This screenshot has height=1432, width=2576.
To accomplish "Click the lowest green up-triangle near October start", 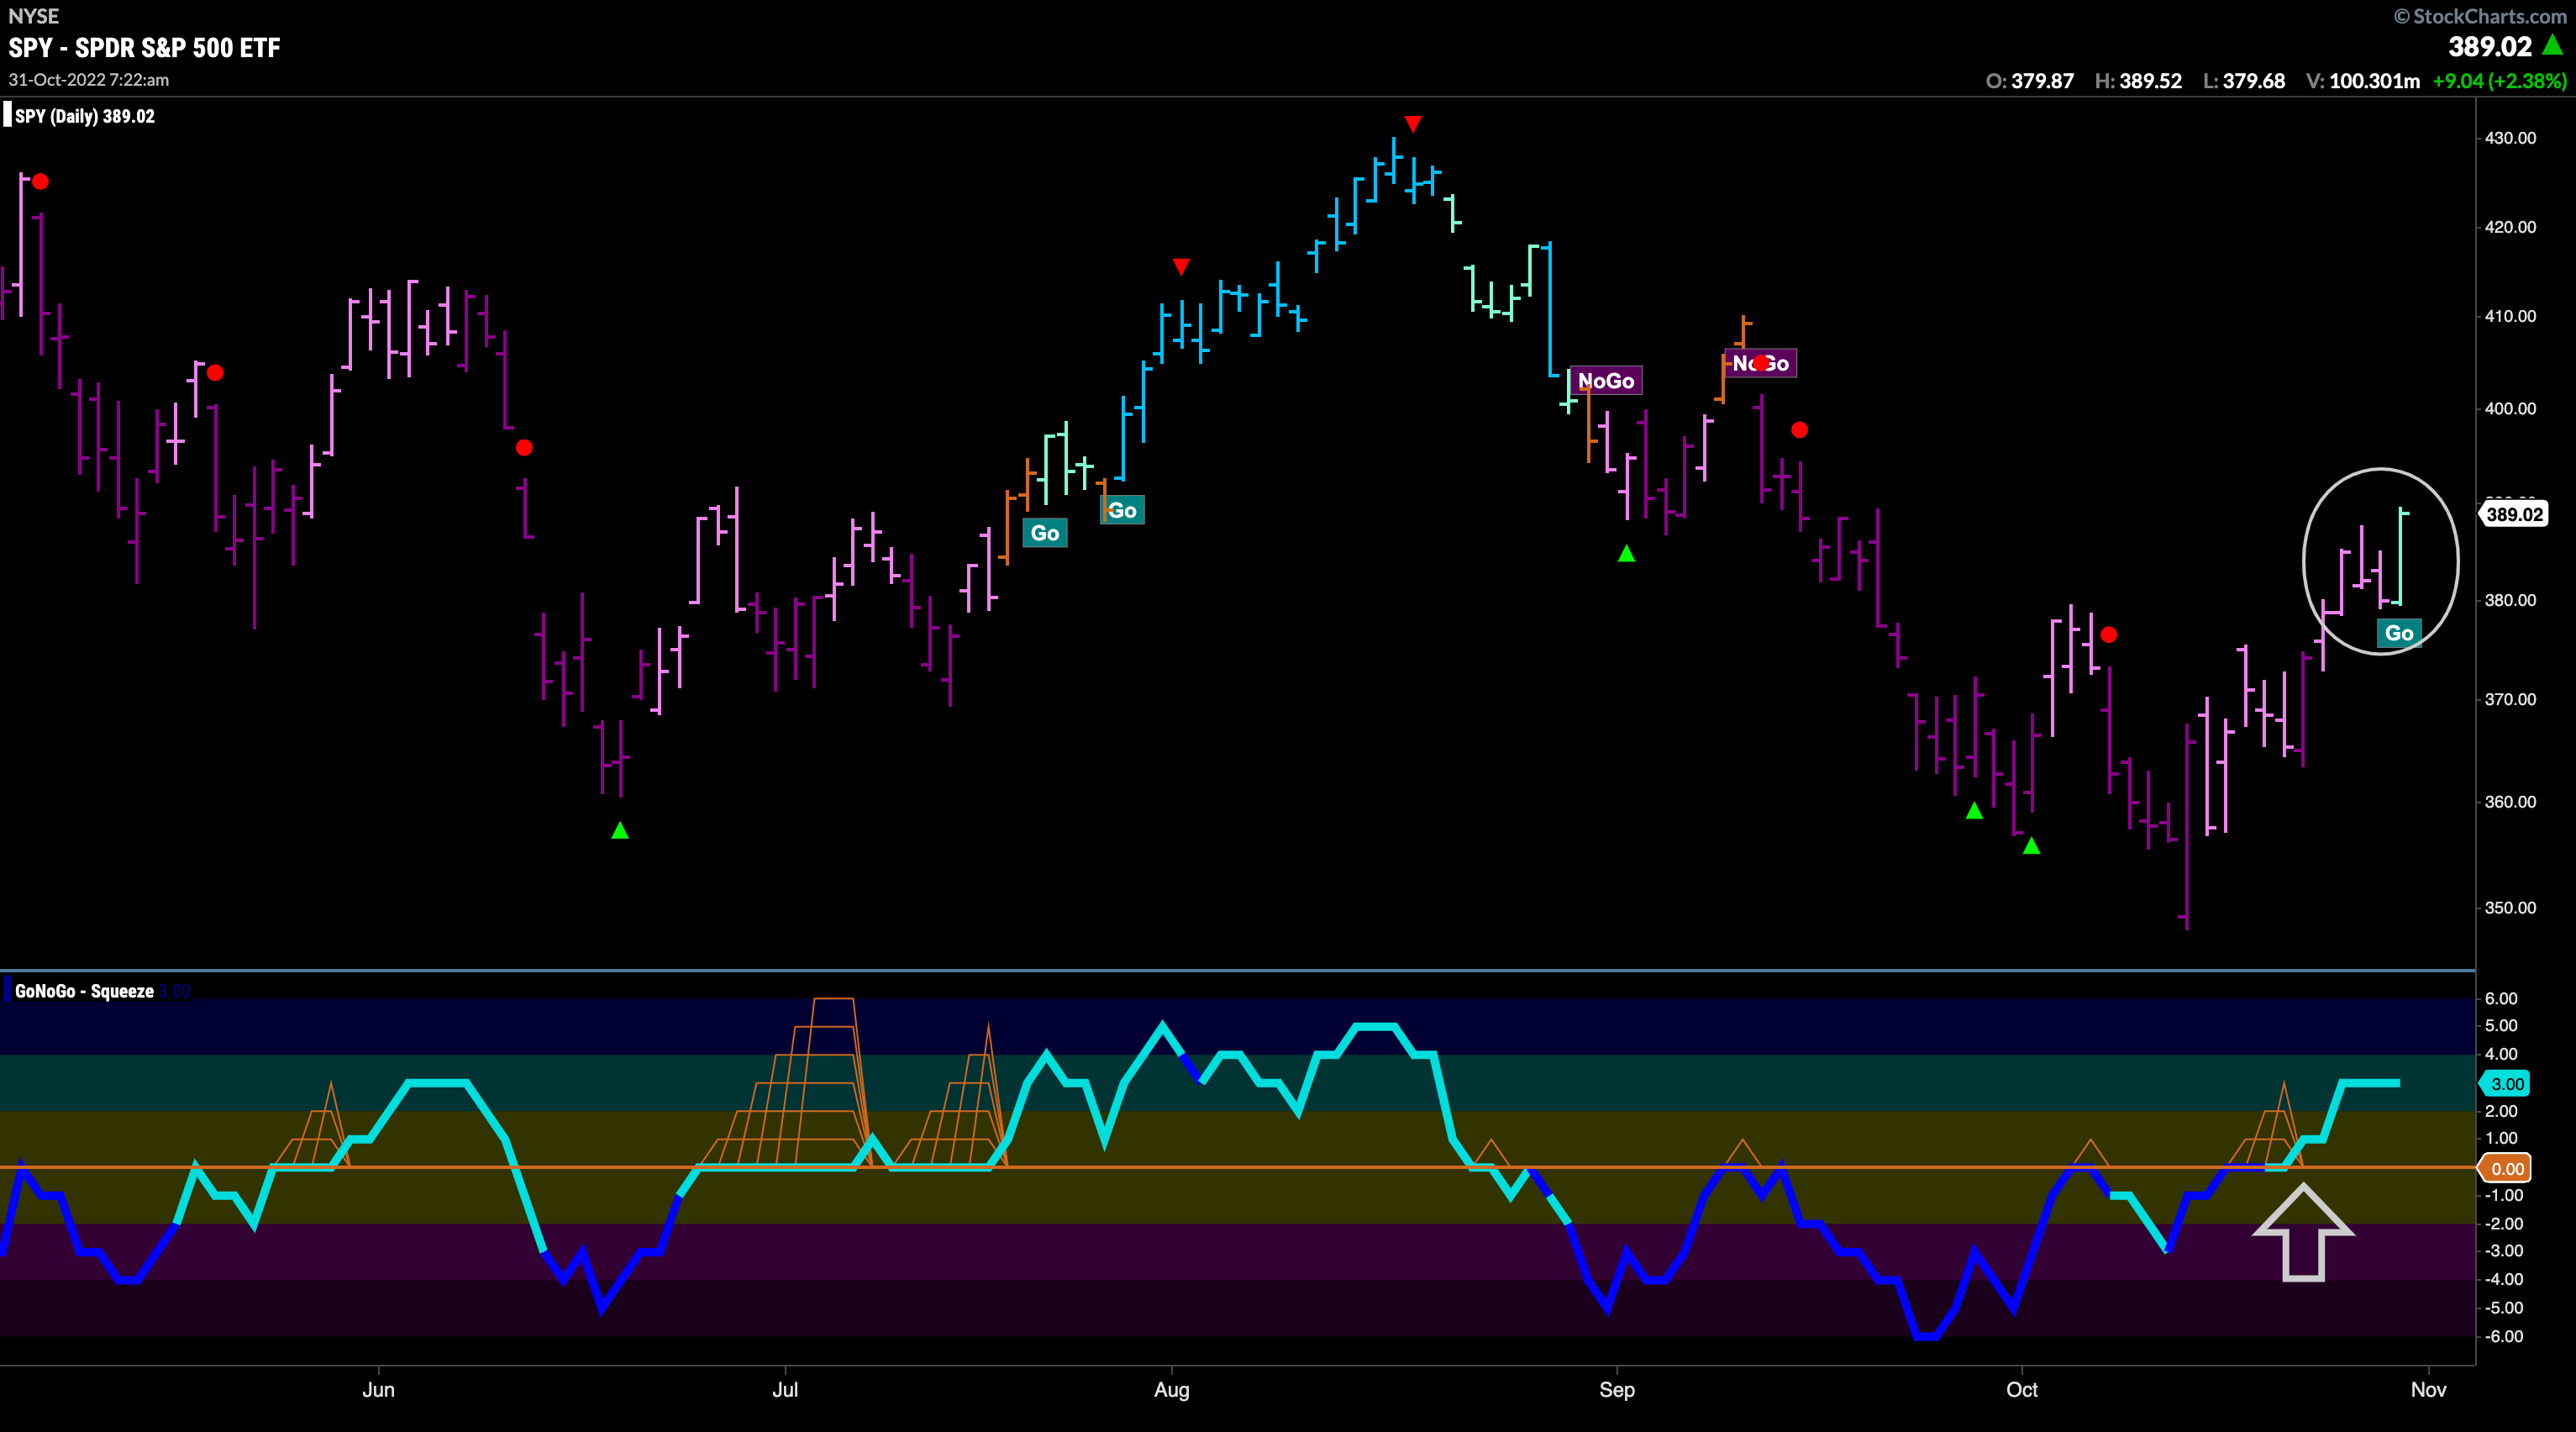I will point(2031,845).
